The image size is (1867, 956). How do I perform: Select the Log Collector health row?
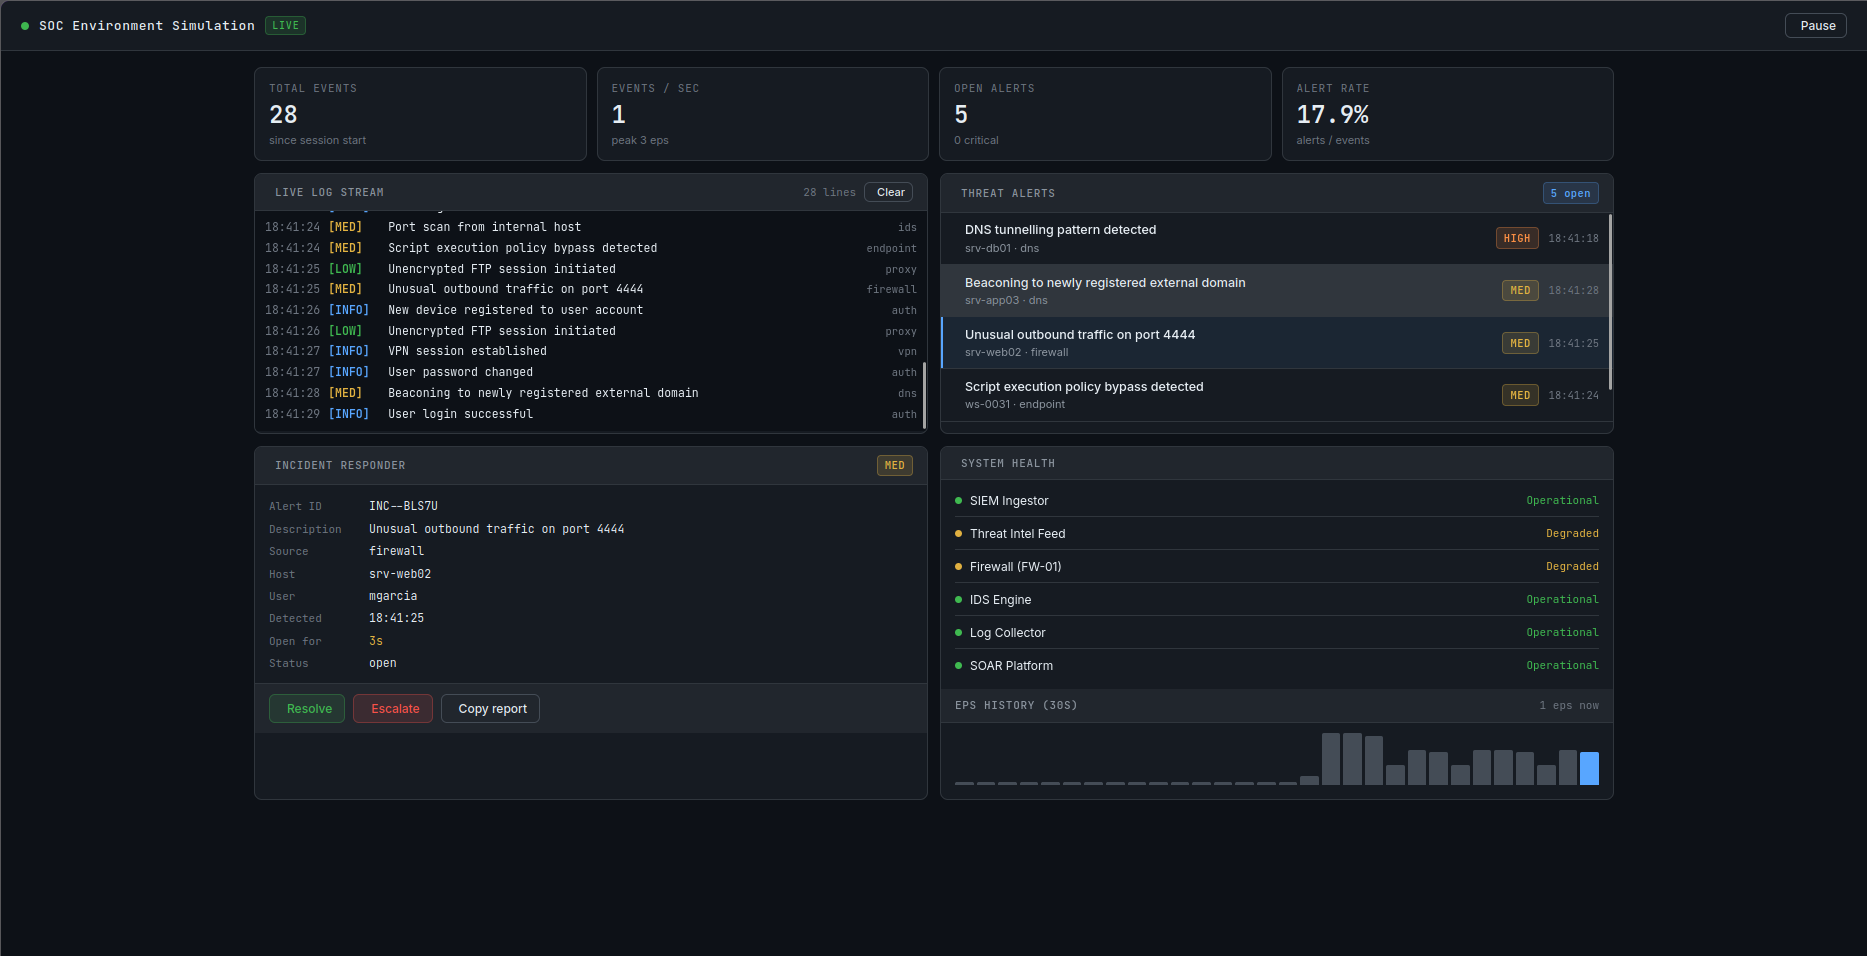[x=1276, y=633]
